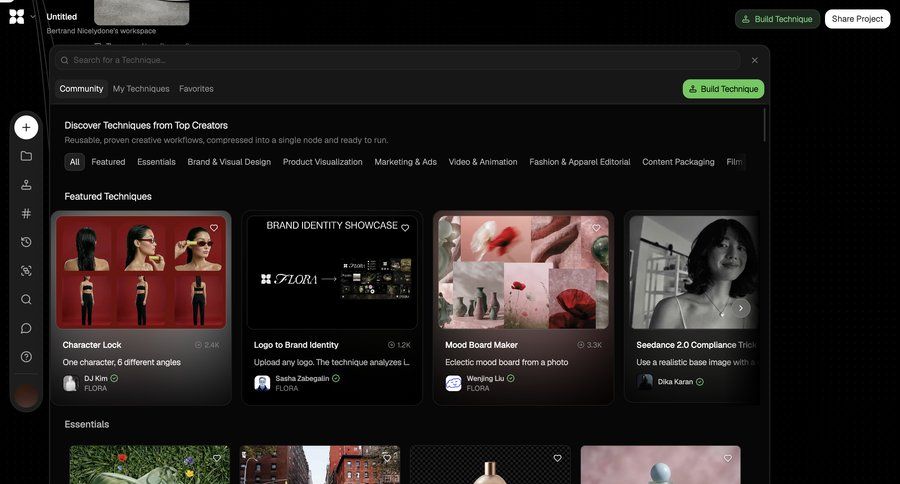Click Dika Karan's avatar image
Screen dimensions: 900x484
(645, 381)
